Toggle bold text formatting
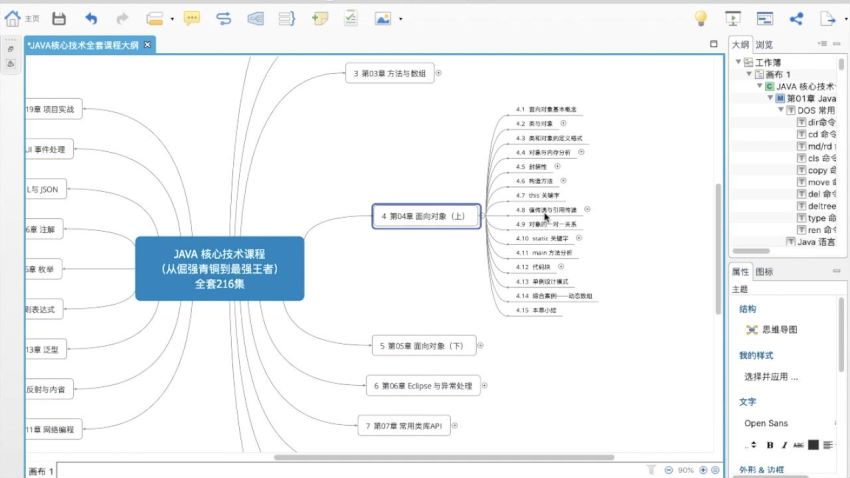The image size is (850, 478). 770,445
